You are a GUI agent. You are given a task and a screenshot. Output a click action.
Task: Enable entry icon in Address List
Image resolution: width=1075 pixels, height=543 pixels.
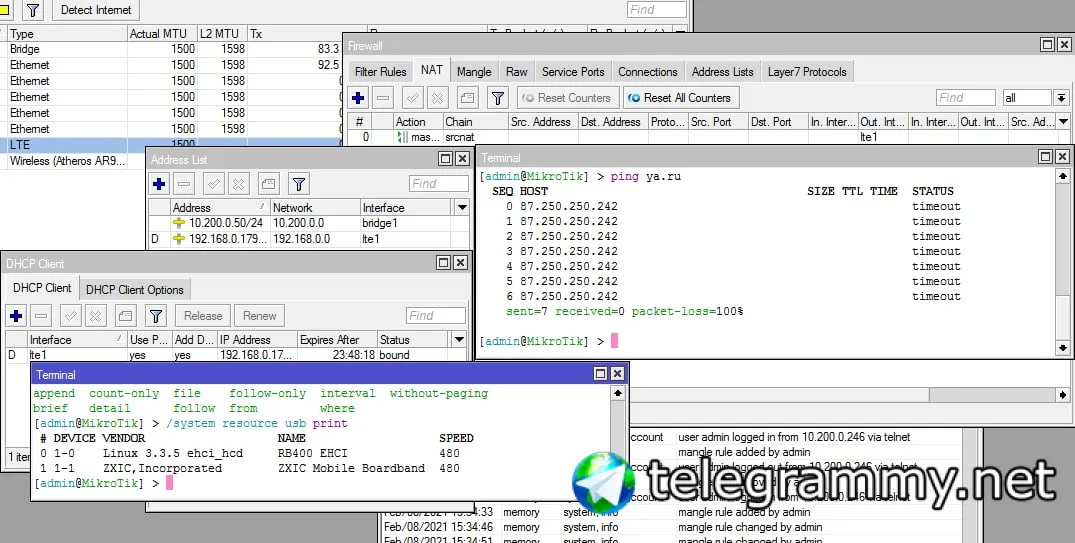point(214,184)
